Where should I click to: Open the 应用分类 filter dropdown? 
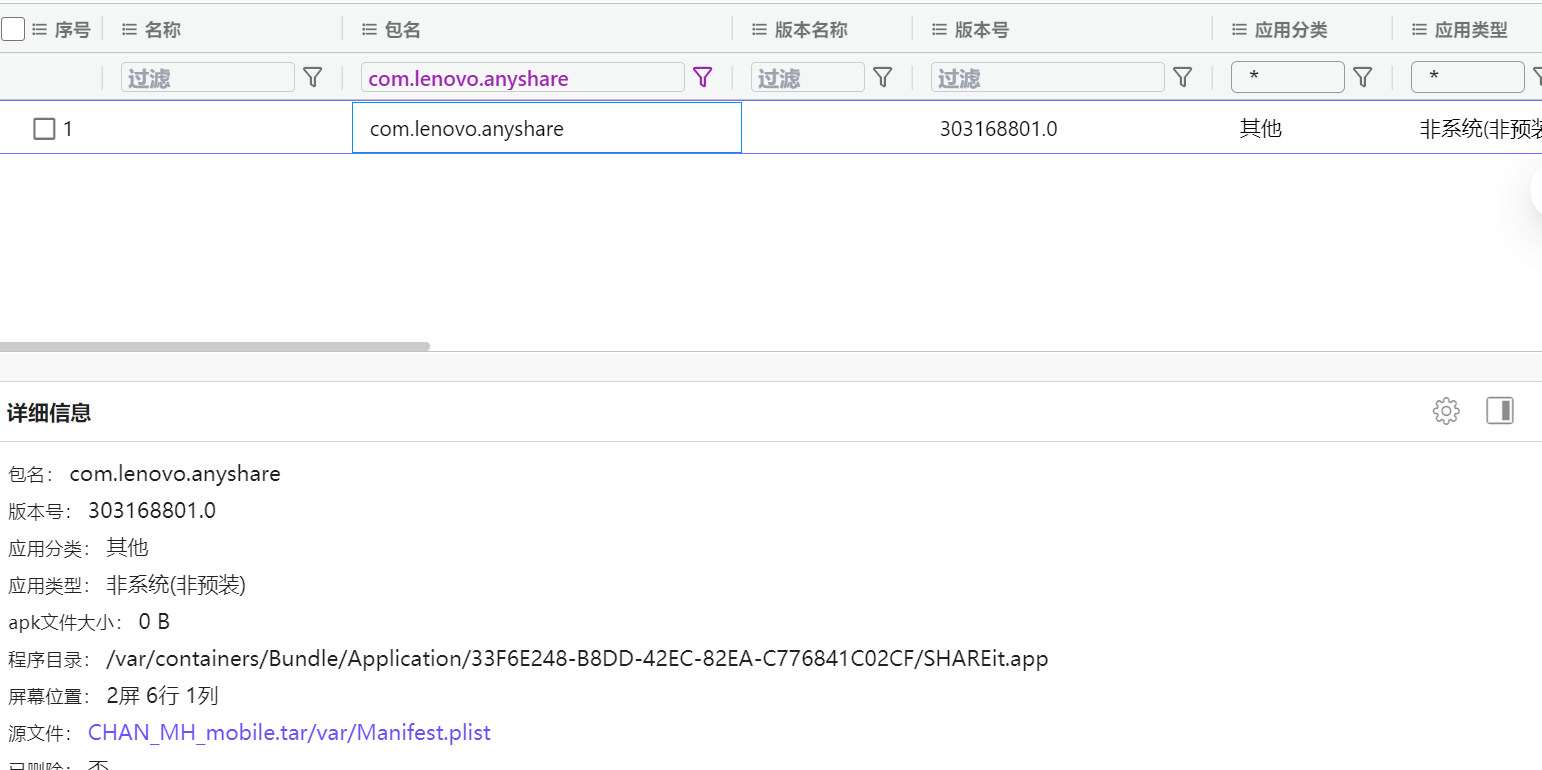point(1288,77)
